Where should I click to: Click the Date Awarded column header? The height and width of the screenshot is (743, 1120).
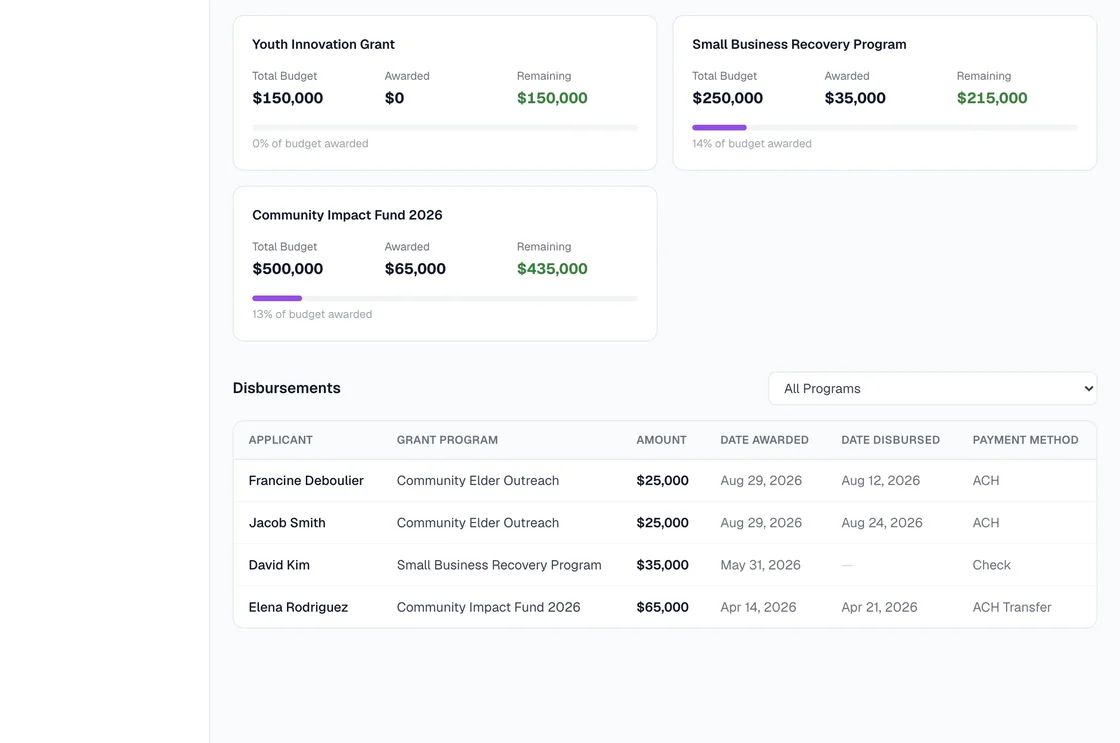(x=764, y=440)
